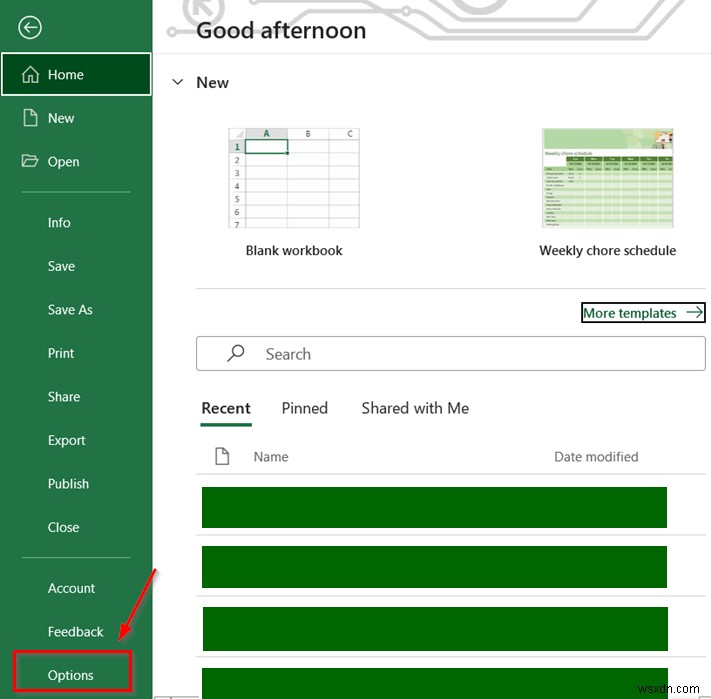Switch to the Shared with Me tab
This screenshot has width=711, height=699.
coord(415,408)
